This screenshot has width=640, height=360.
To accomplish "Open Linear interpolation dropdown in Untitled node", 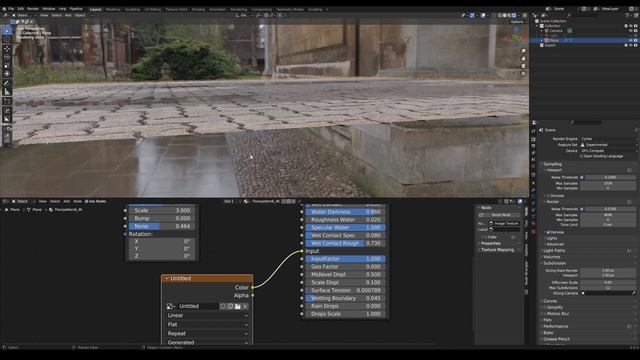I will 207,316.
